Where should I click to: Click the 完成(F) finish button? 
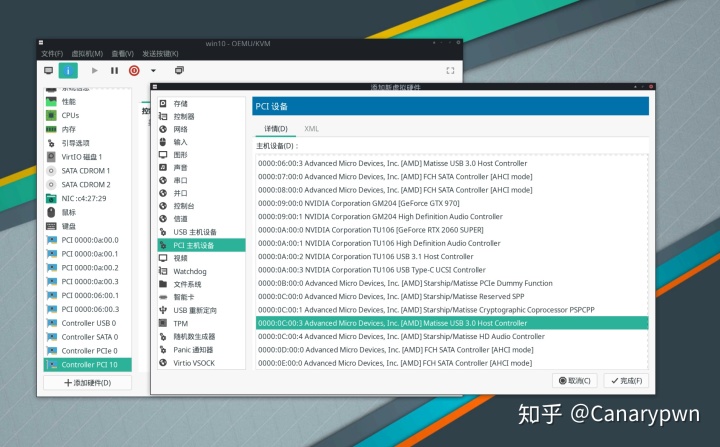pyautogui.click(x=627, y=380)
